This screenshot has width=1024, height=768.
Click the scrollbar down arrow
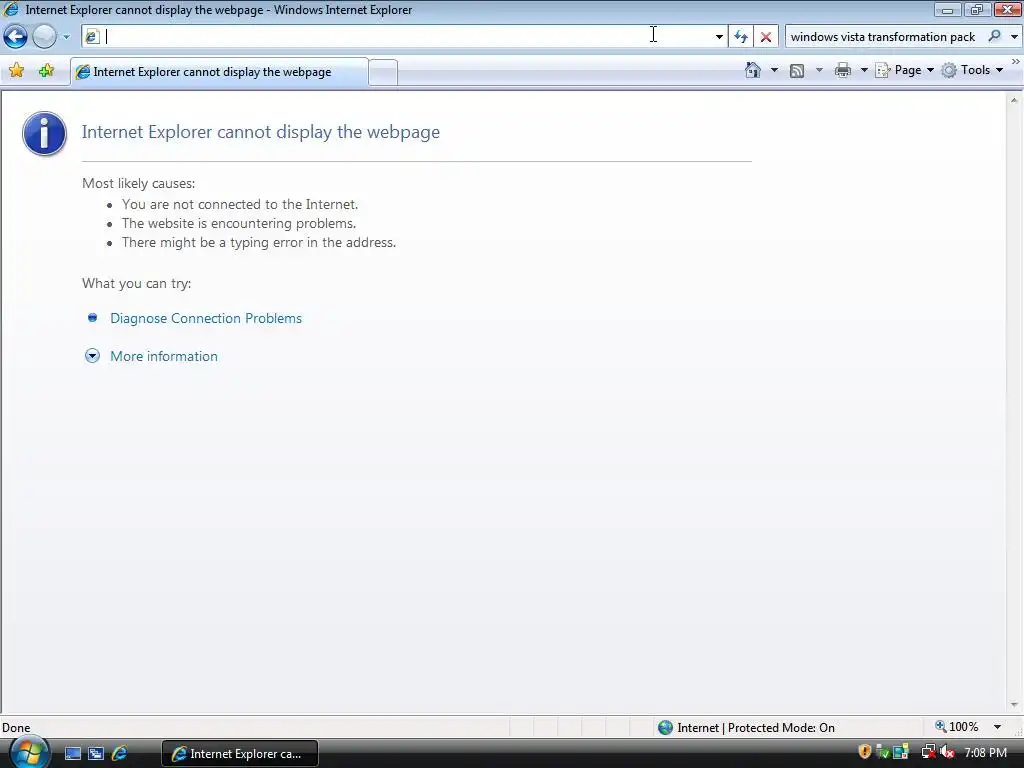pyautogui.click(x=1014, y=705)
